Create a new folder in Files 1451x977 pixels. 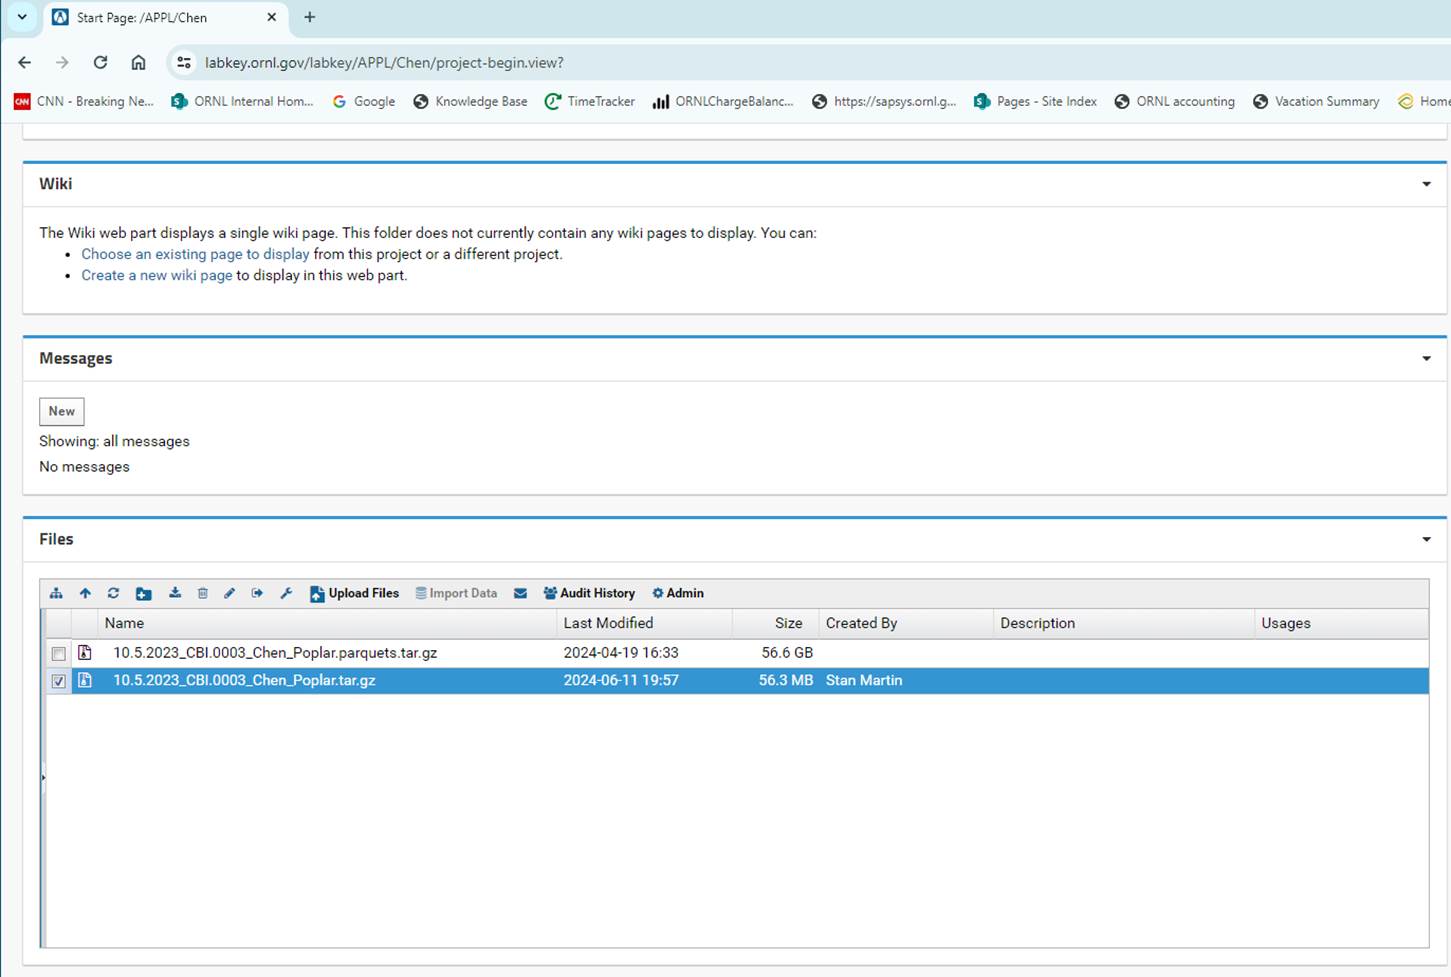144,593
